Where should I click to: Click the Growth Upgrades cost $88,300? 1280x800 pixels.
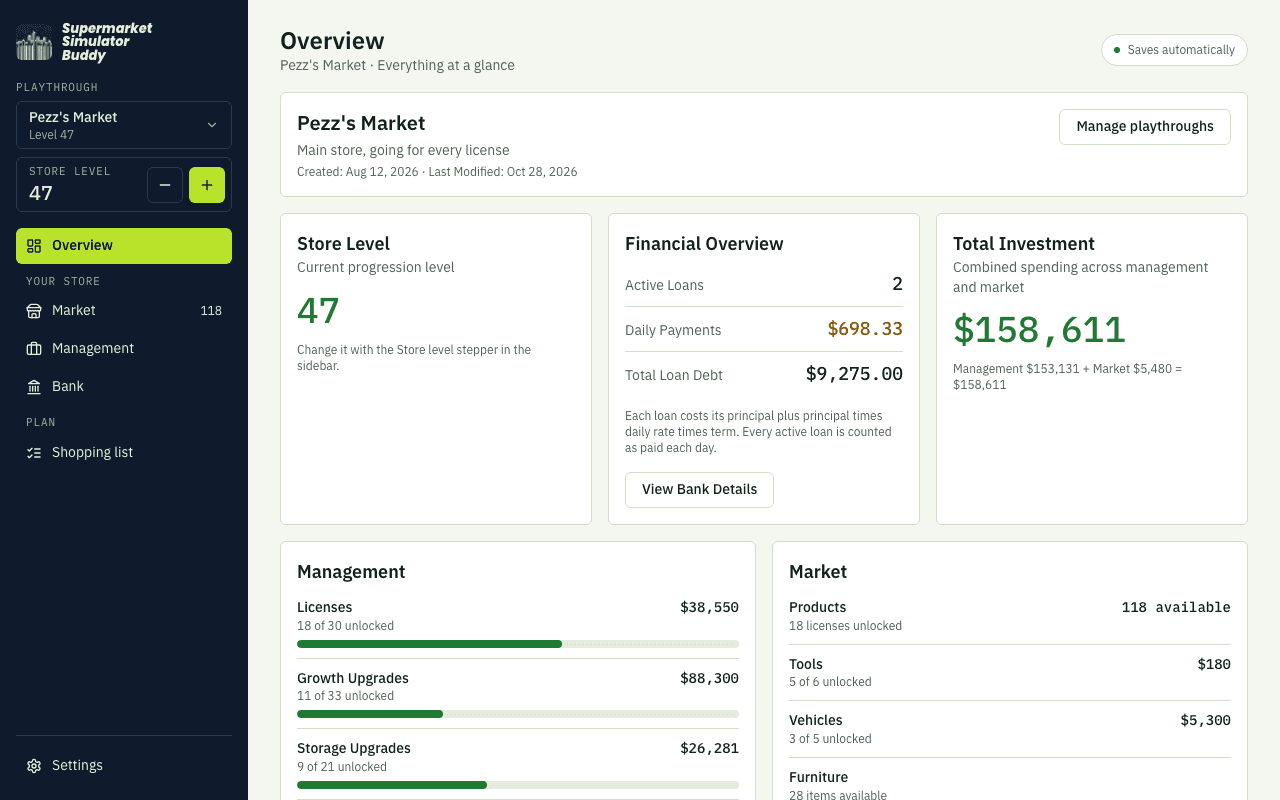click(709, 679)
